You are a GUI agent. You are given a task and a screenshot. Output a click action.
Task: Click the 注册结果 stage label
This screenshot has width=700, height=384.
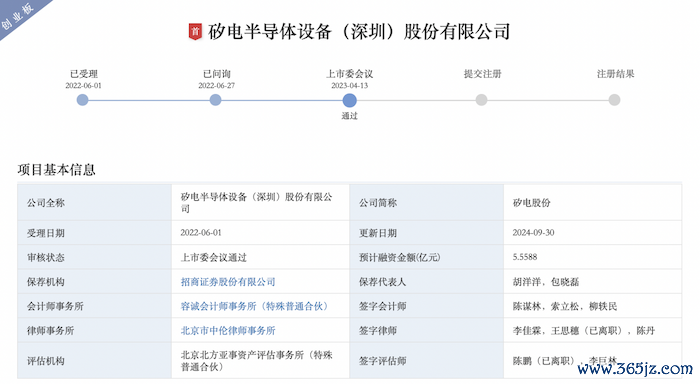[x=615, y=74]
